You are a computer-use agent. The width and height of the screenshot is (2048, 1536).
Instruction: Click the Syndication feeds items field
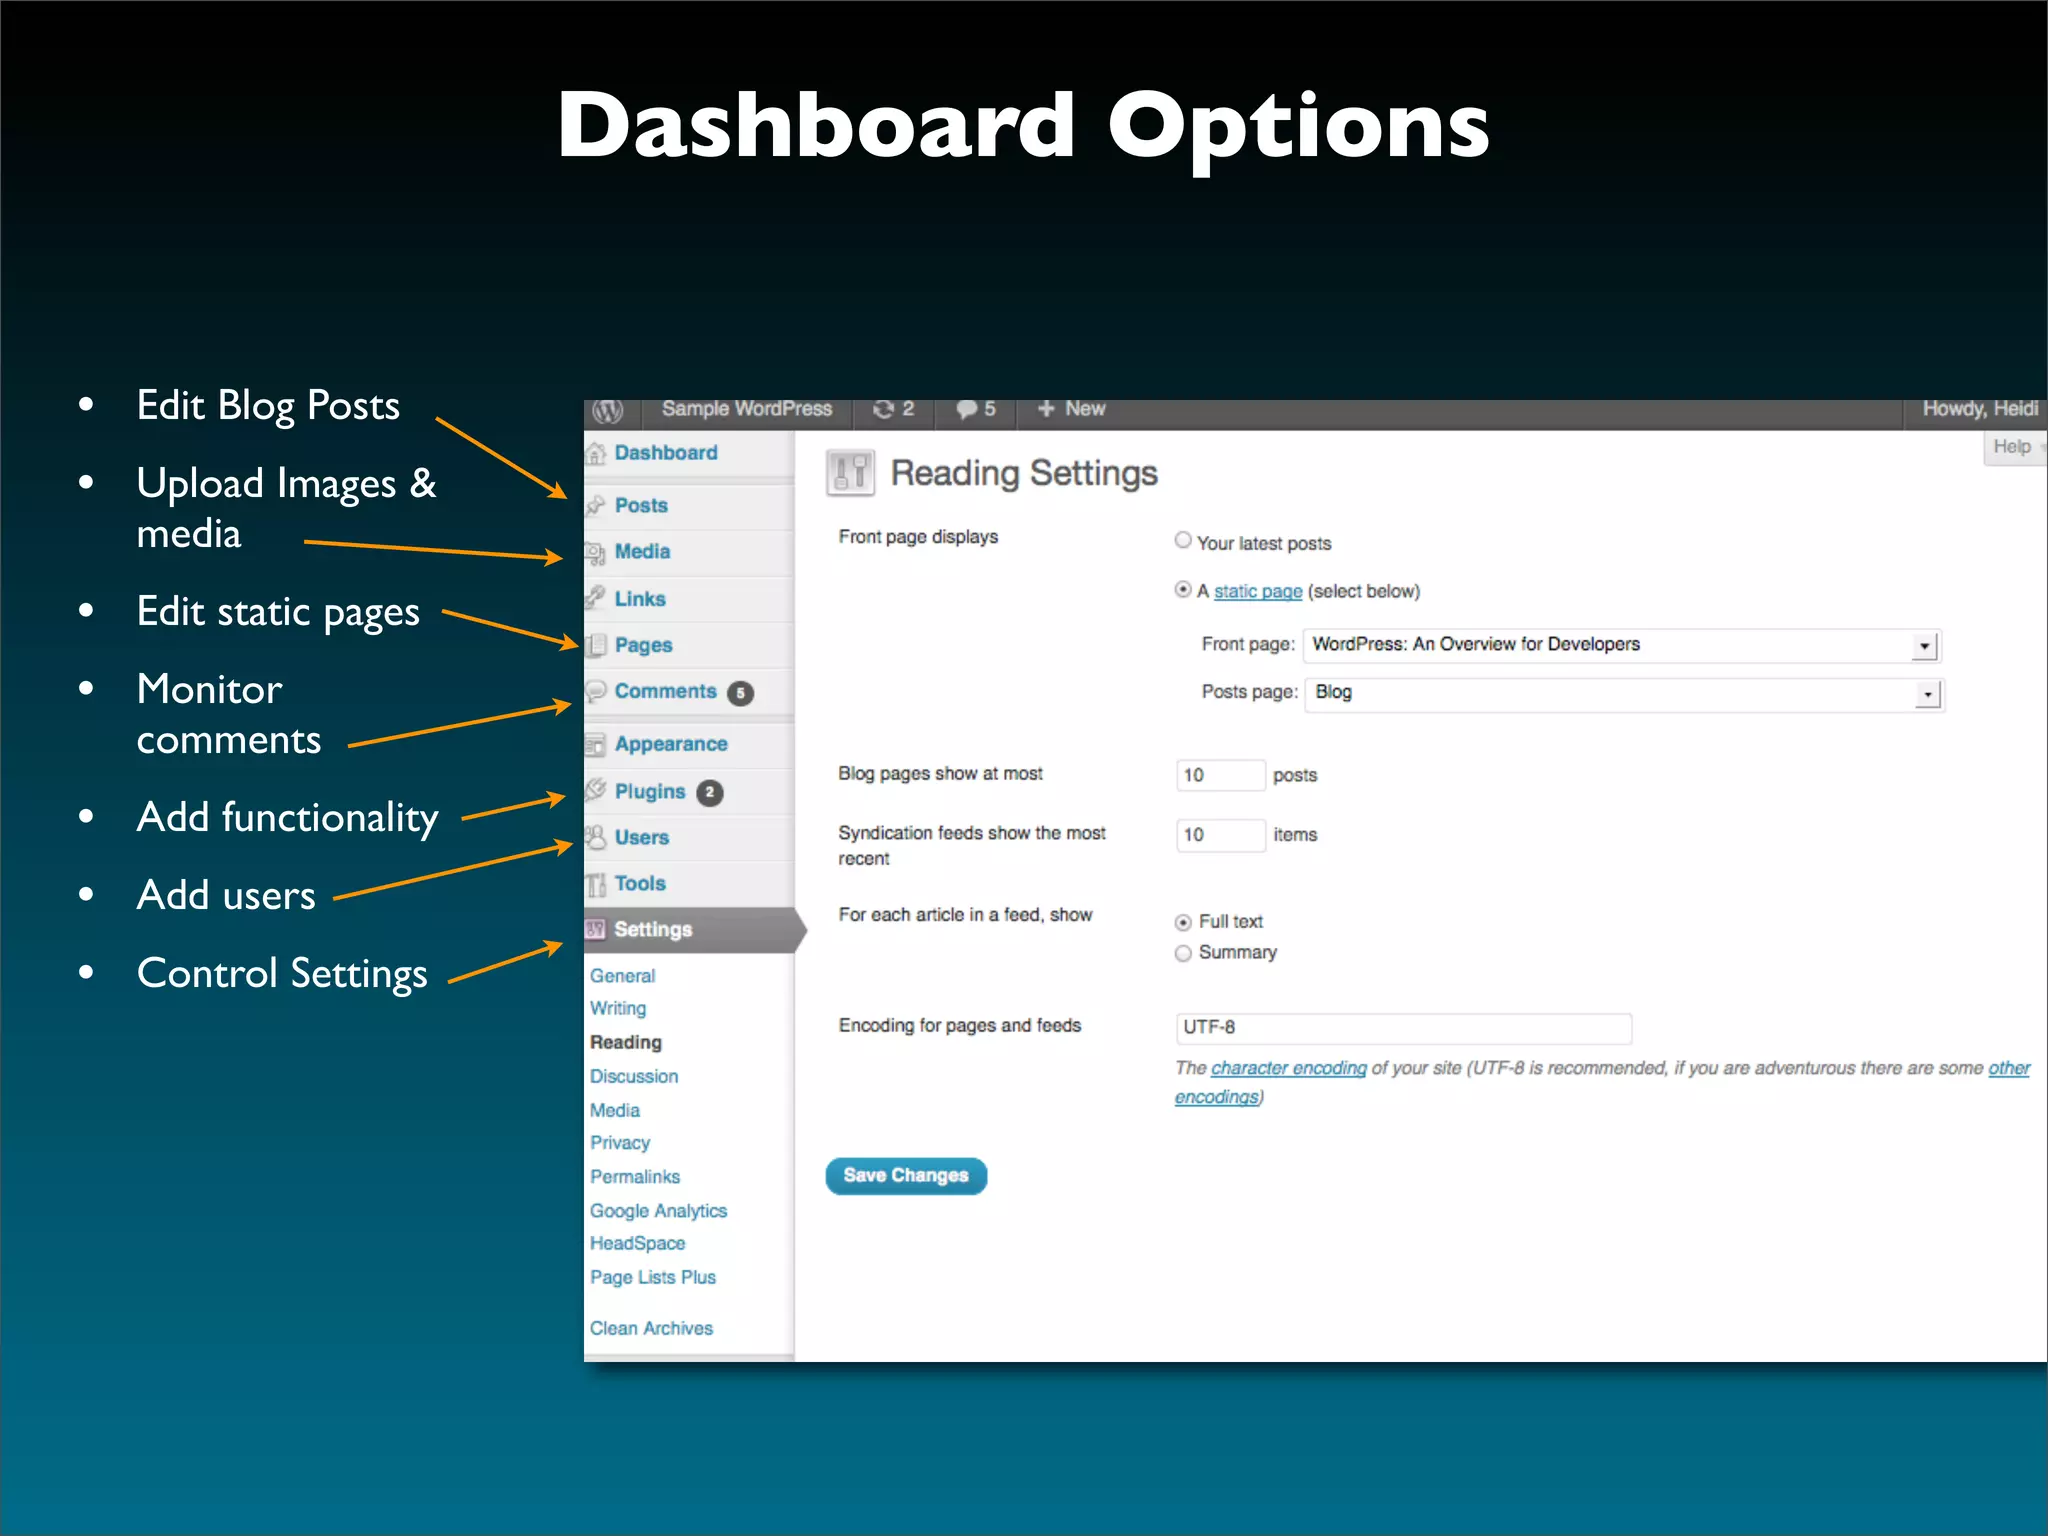(1220, 835)
